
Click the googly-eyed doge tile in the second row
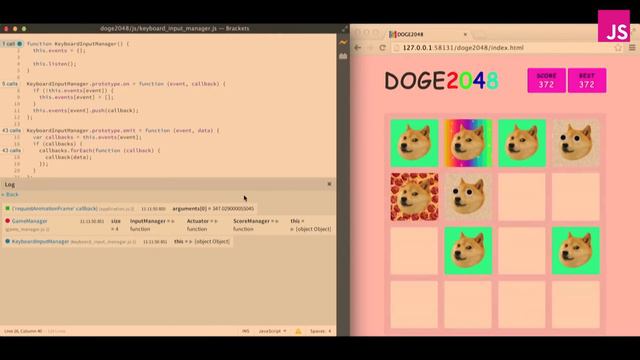468,197
